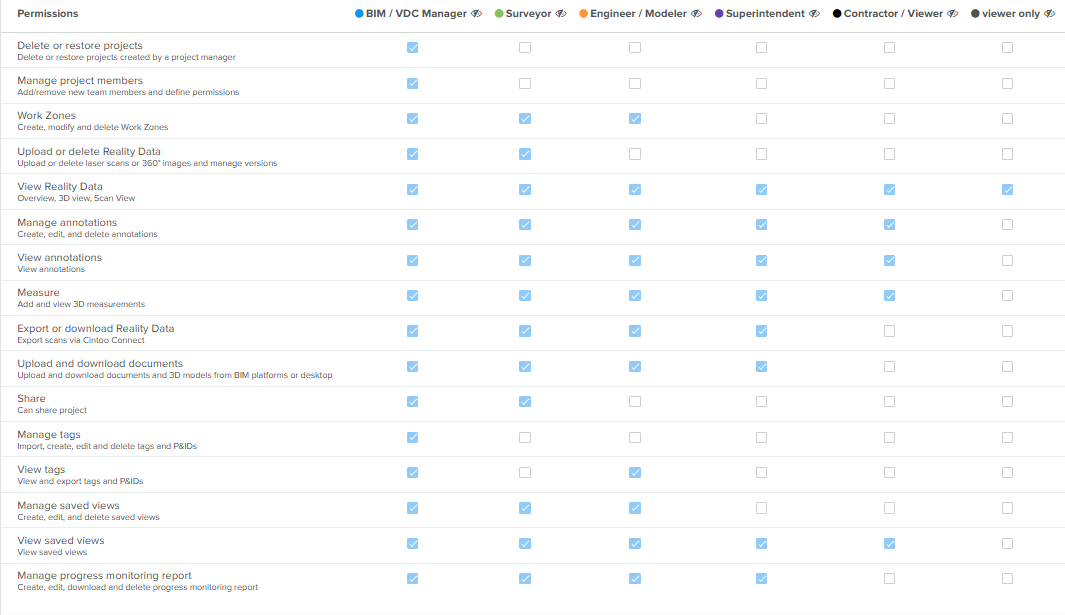This screenshot has width=1065, height=615.
Task: Click the blue color dot of BIM / VDC Manager
Action: click(359, 14)
